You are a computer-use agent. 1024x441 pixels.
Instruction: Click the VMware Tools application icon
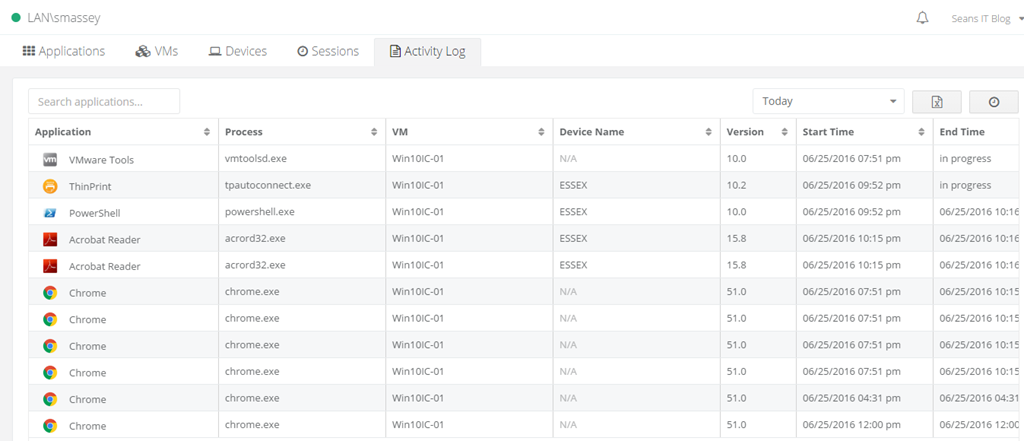click(50, 160)
